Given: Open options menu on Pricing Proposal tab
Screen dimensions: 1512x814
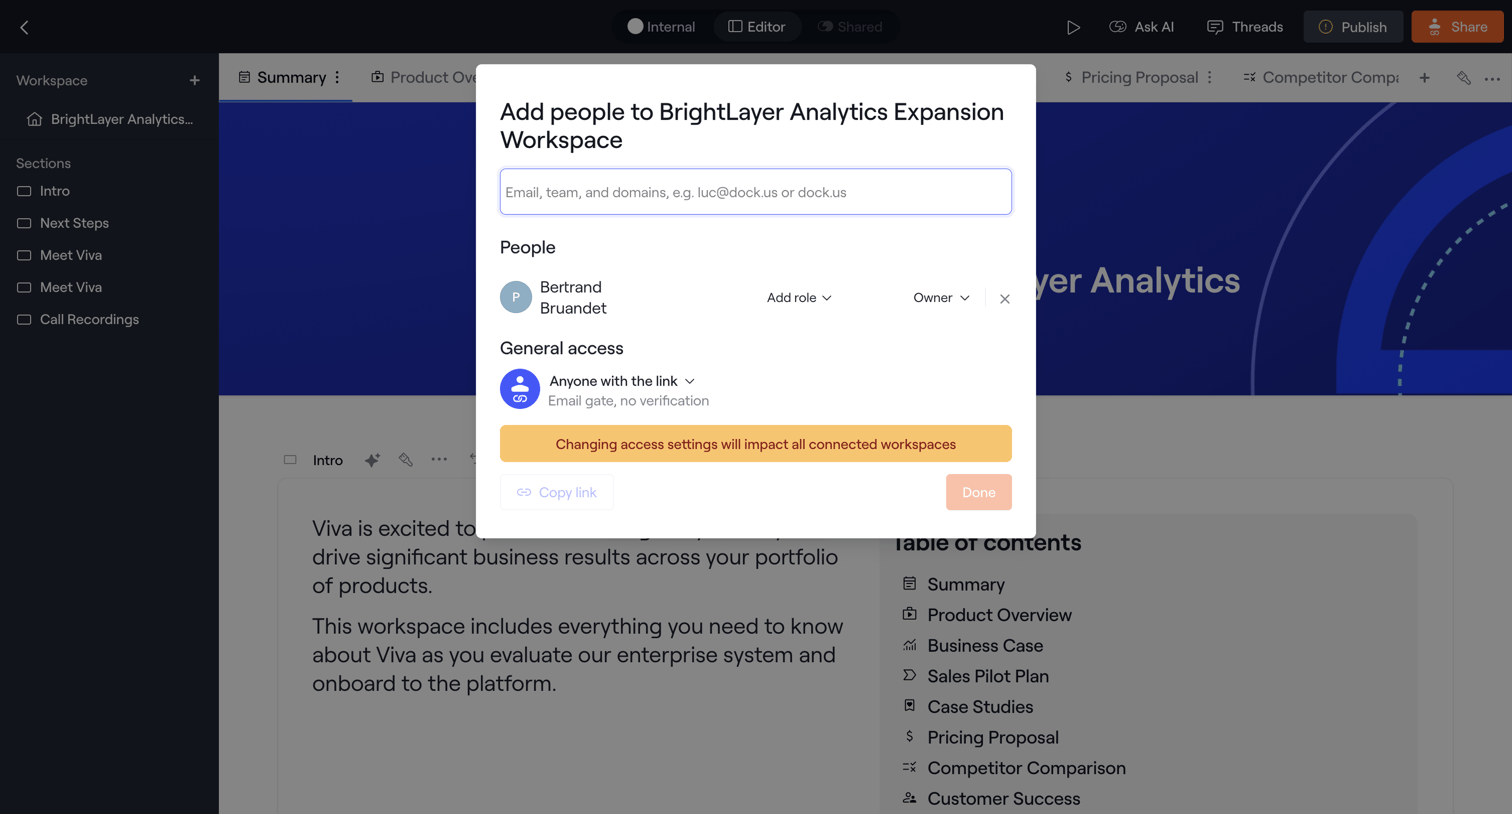Looking at the screenshot, I should [1210, 77].
